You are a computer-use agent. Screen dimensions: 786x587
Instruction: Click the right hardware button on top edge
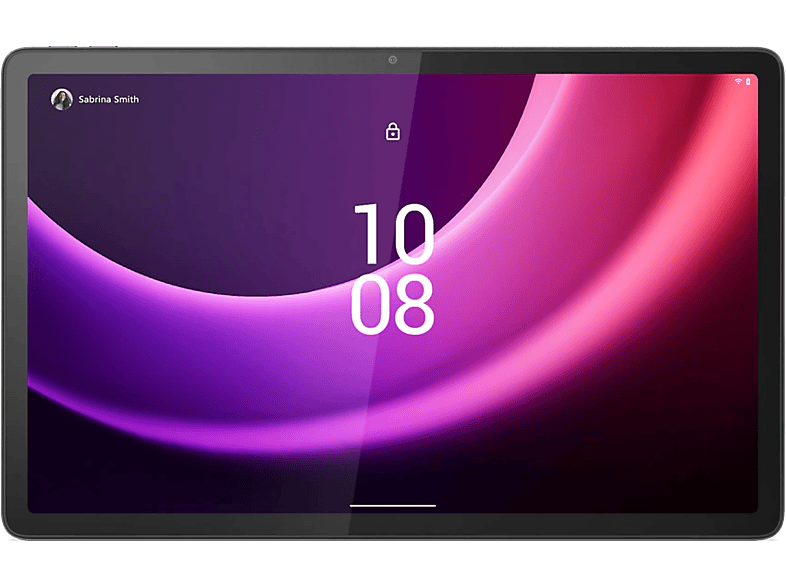point(104,47)
